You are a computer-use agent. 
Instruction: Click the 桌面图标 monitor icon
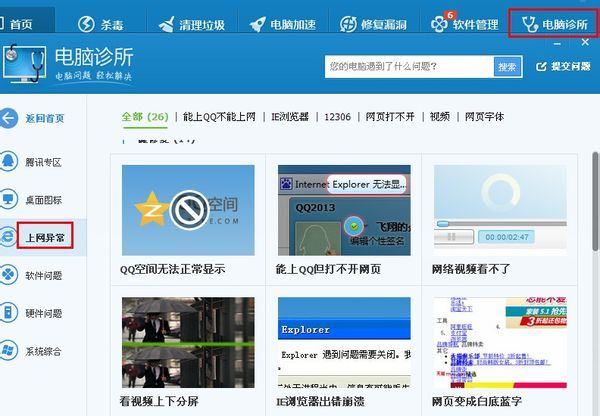[8, 199]
